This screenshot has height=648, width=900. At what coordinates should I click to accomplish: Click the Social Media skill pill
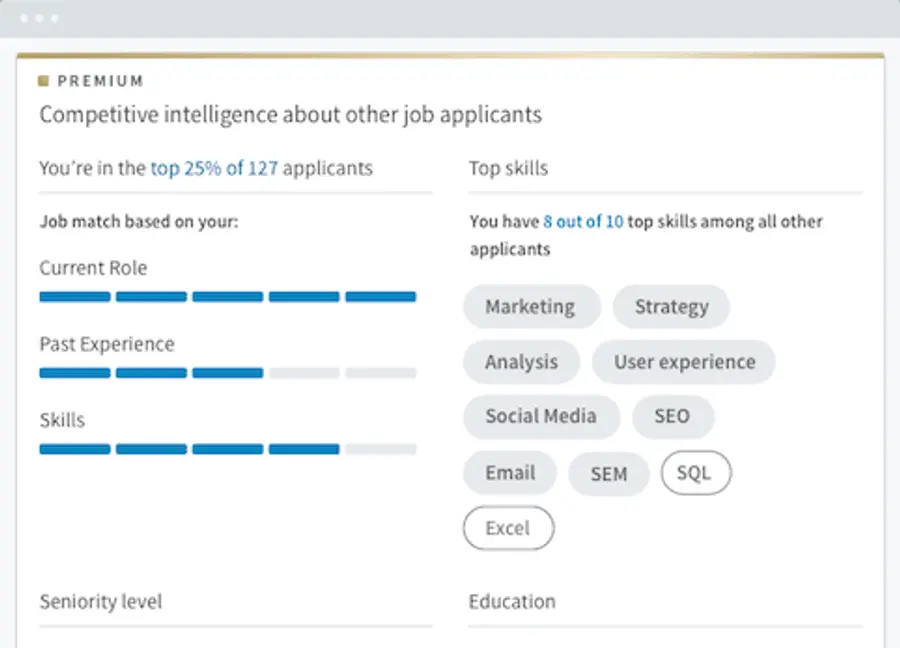541,417
